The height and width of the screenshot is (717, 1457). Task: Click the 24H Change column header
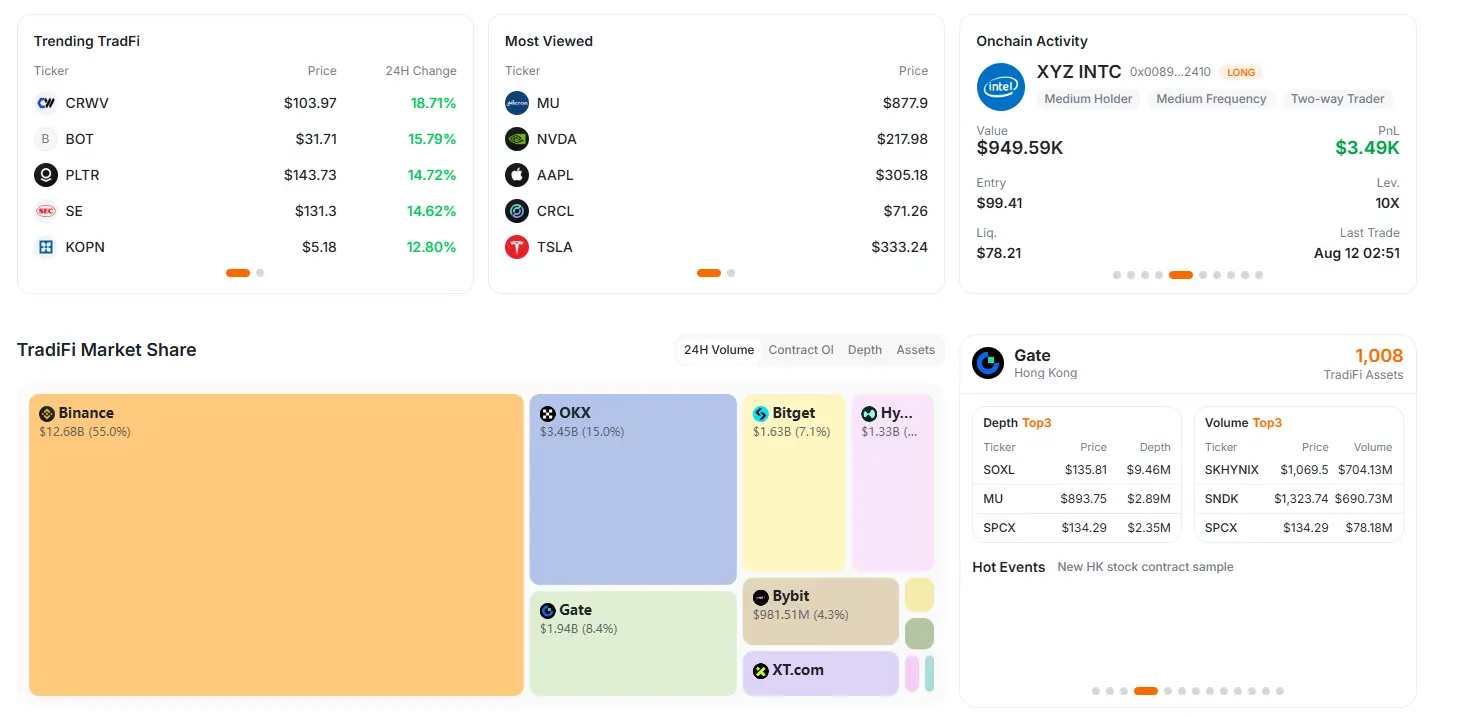(x=421, y=71)
